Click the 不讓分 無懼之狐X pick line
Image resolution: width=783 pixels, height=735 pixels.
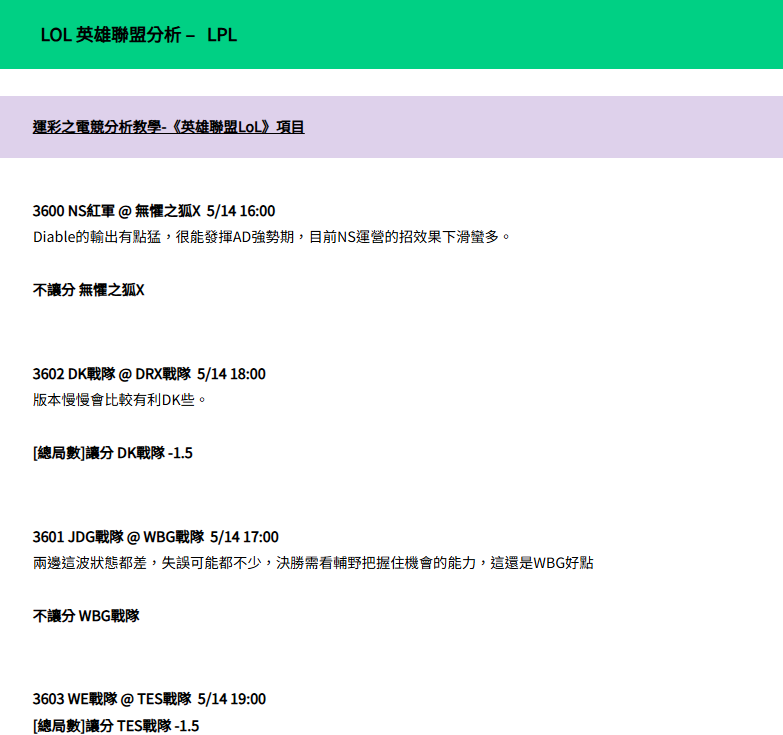coord(88,290)
